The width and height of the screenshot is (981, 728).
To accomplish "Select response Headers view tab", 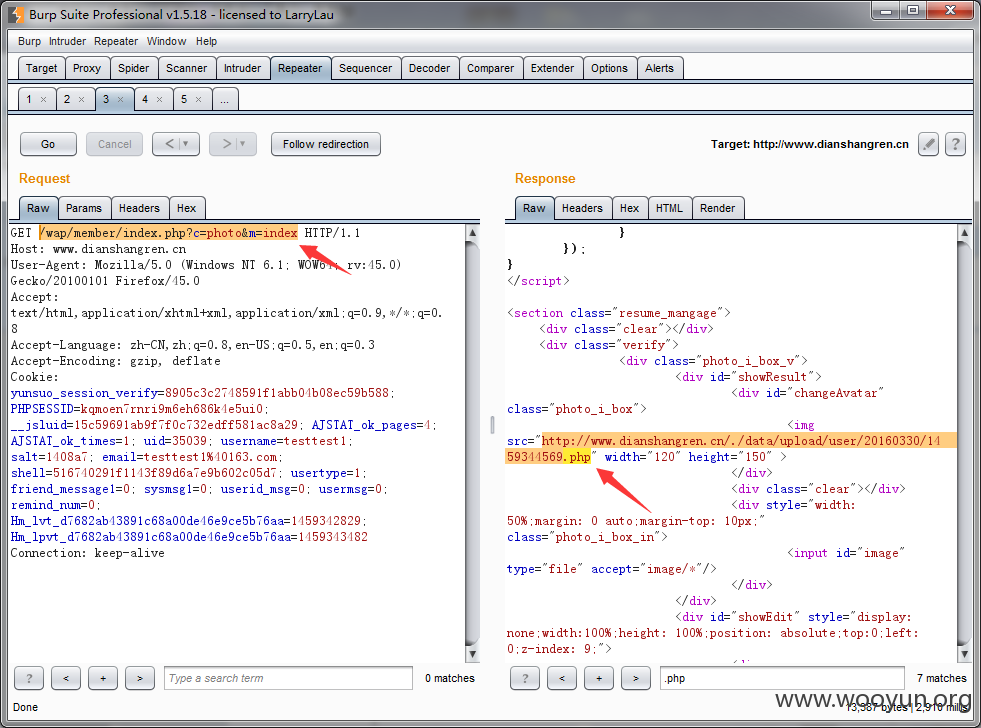I will [582, 208].
